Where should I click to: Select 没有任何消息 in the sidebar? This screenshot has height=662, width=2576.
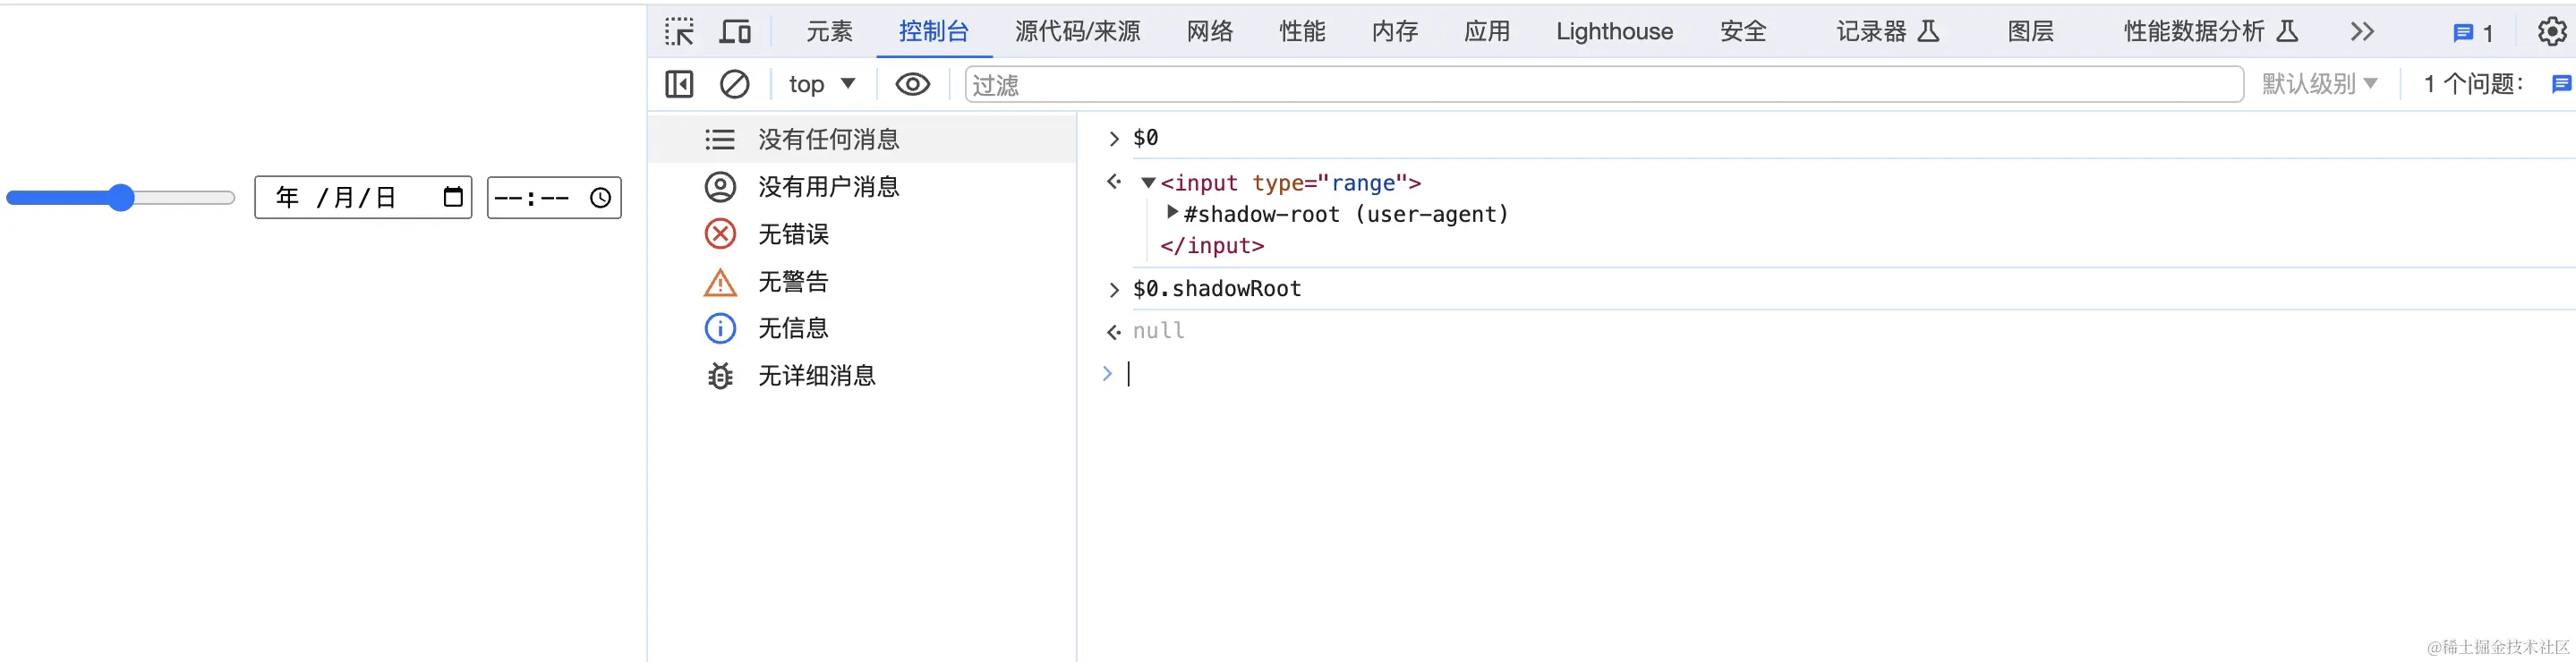[862, 139]
